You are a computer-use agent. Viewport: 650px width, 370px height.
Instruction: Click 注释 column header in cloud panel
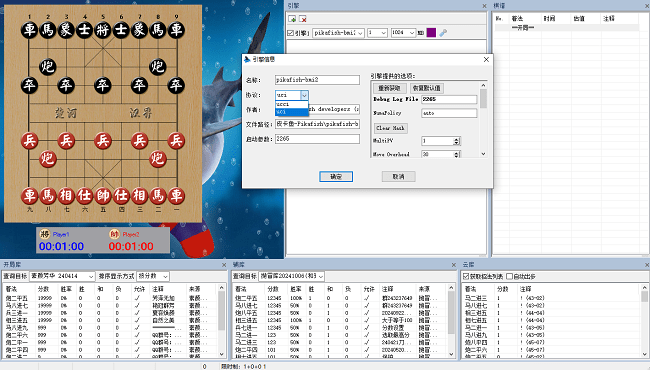pos(526,289)
